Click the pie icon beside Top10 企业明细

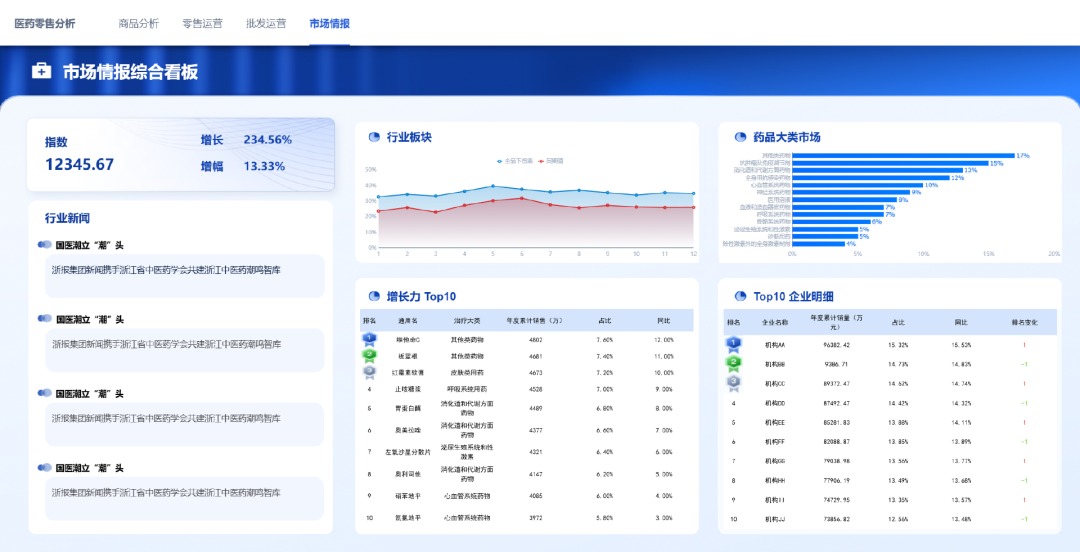tap(741, 296)
